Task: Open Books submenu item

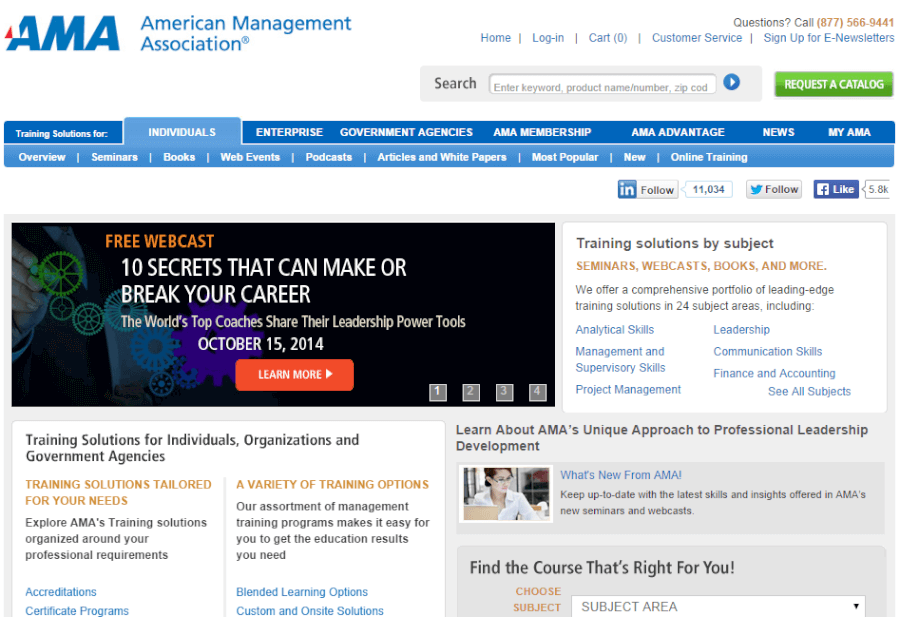Action: (x=179, y=157)
